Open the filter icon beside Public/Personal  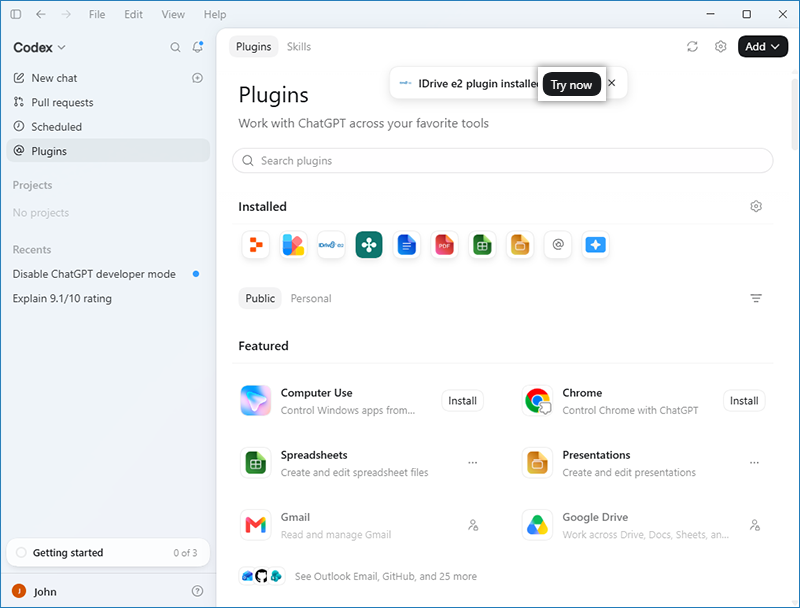[x=756, y=298]
